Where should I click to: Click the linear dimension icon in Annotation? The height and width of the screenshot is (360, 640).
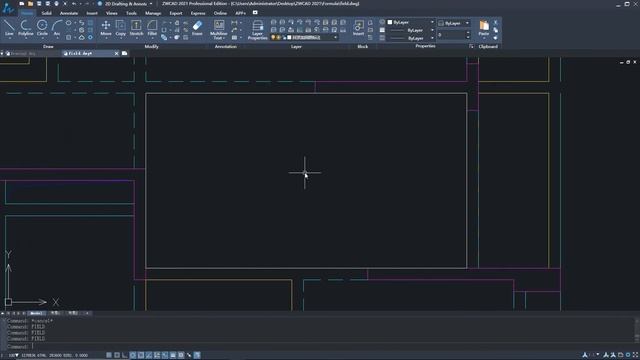234,23
